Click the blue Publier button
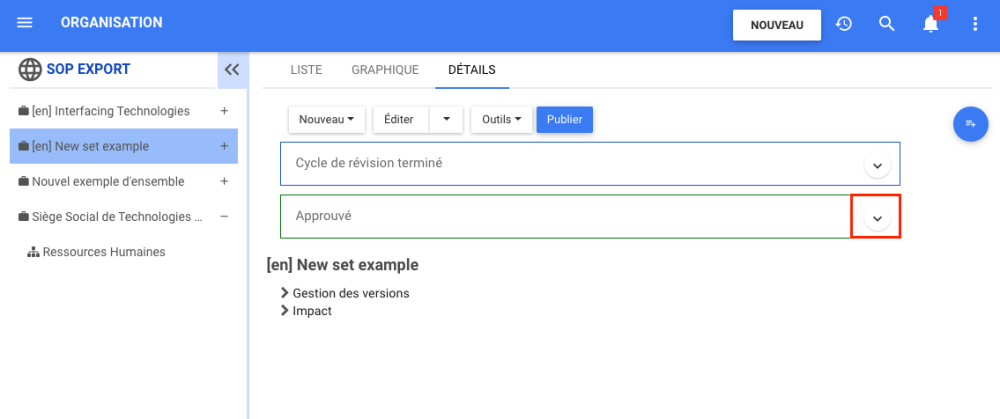The image size is (1000, 419). point(565,120)
